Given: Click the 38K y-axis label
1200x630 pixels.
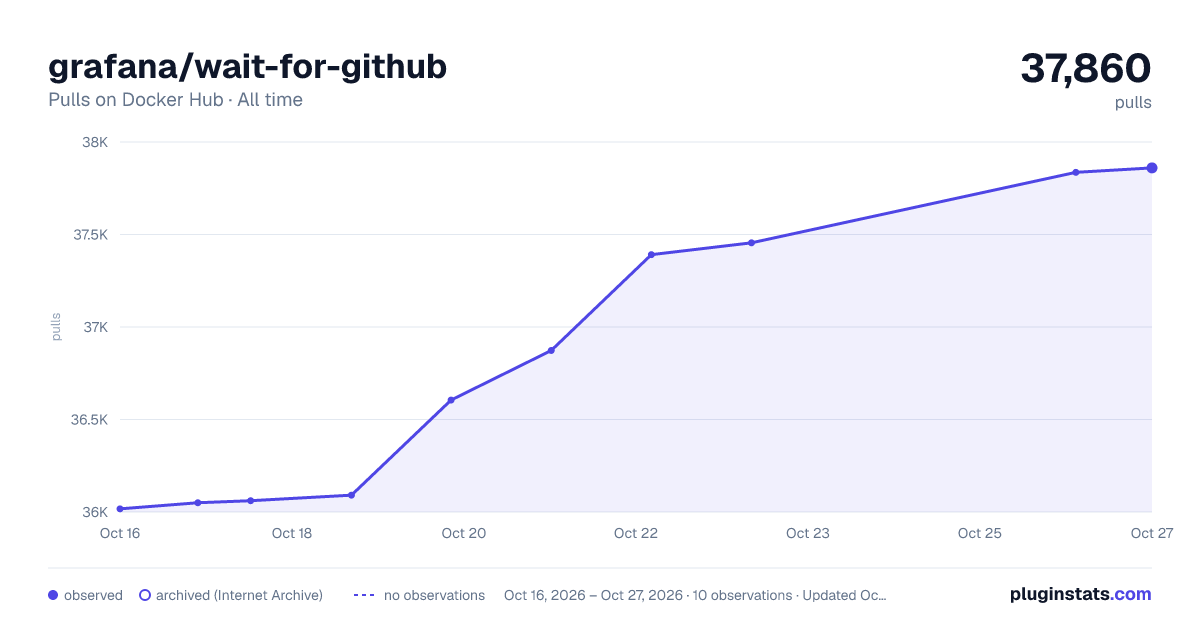Looking at the screenshot, I should (x=94, y=142).
